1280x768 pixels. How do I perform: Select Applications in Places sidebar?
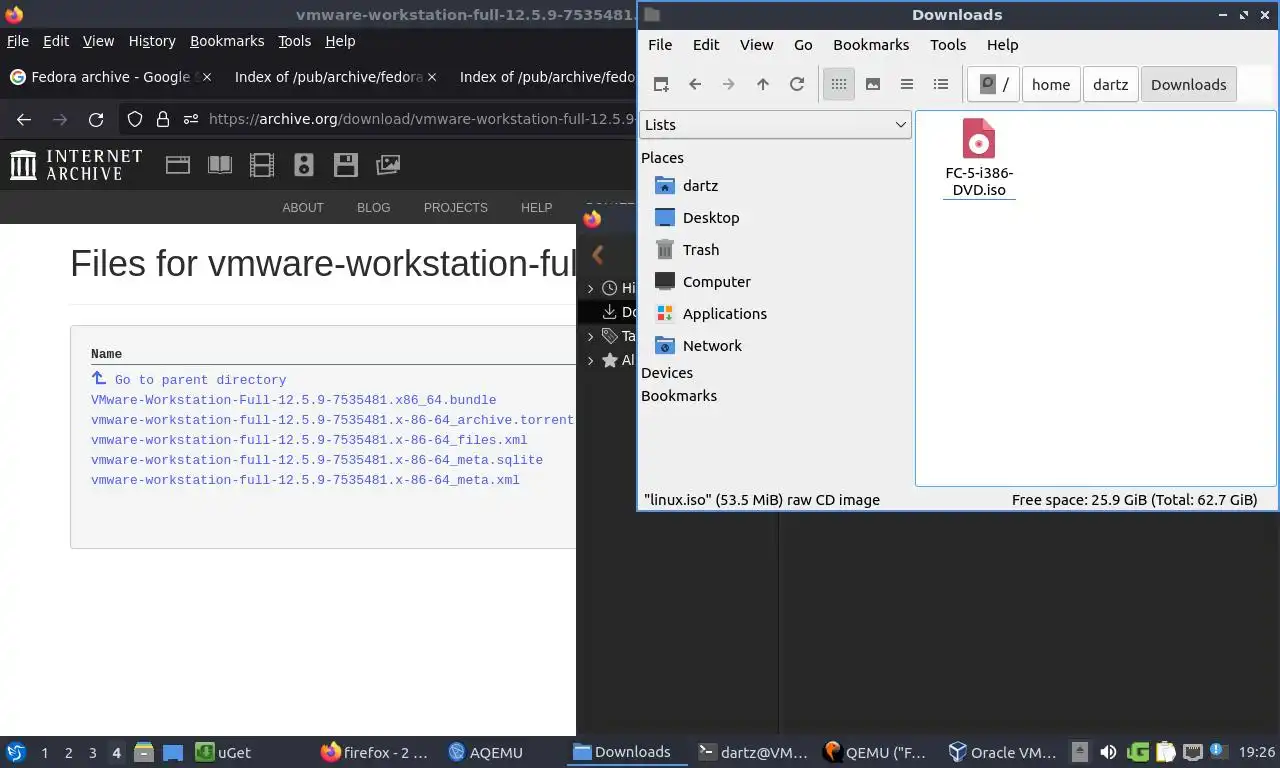pyautogui.click(x=724, y=314)
